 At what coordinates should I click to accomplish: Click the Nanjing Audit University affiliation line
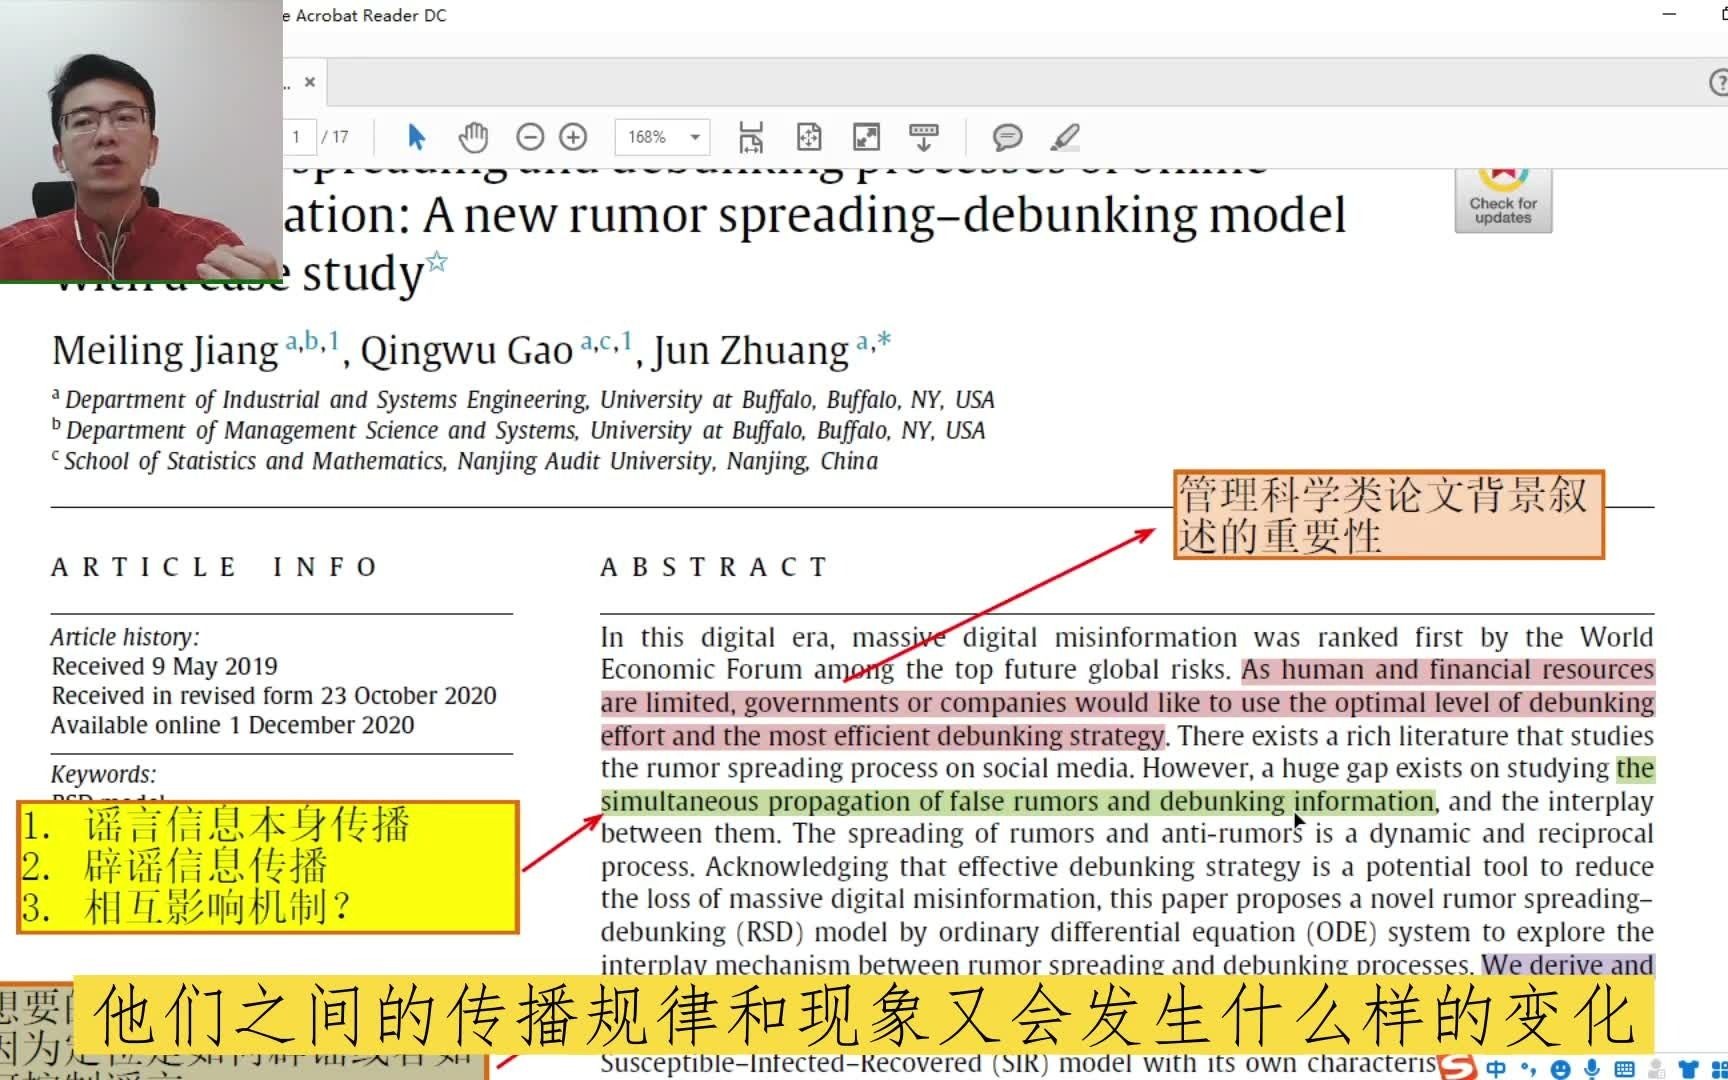pos(465,461)
